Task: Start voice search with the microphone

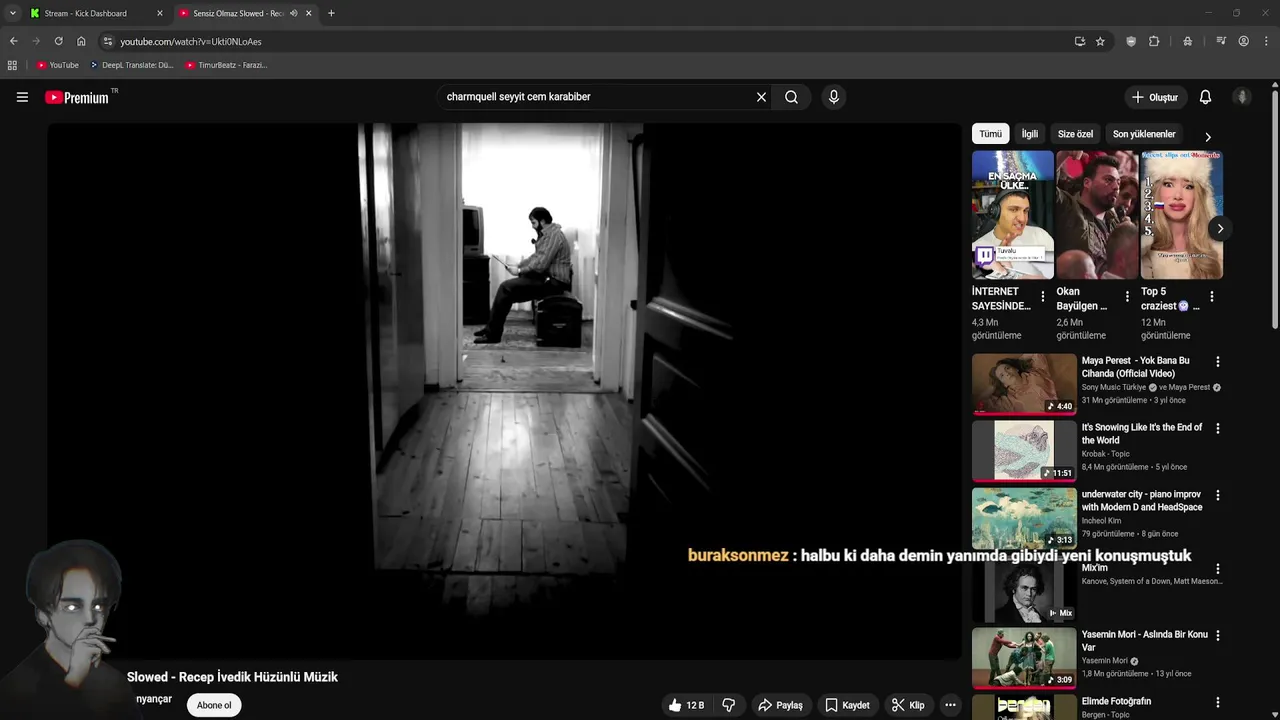Action: pos(834,97)
